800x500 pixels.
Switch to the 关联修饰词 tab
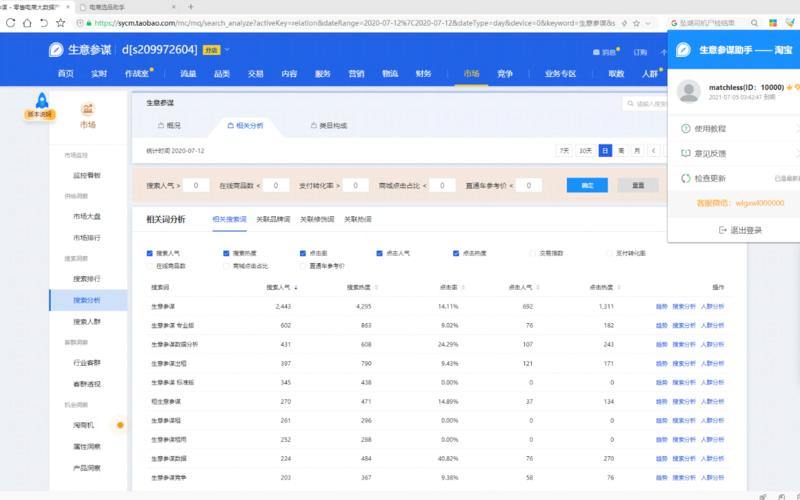317,219
